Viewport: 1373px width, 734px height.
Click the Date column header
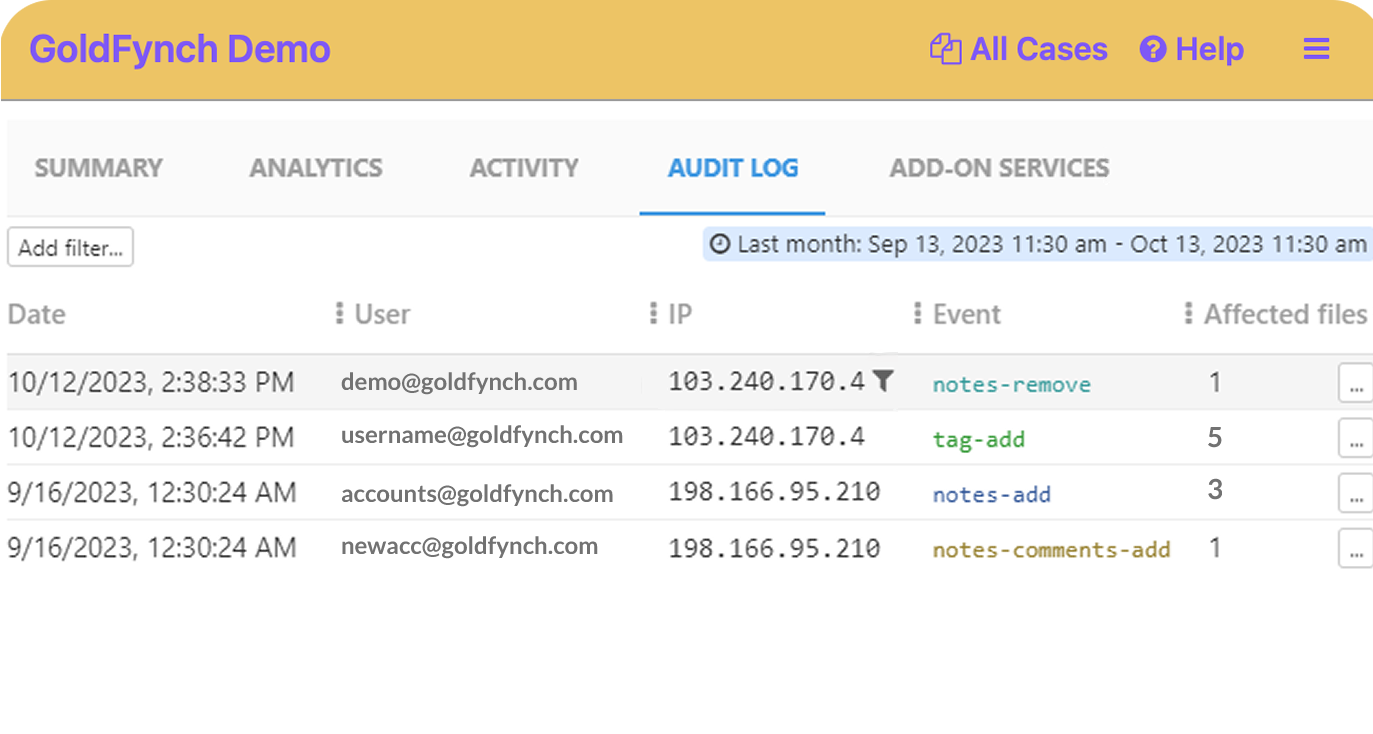(x=37, y=314)
